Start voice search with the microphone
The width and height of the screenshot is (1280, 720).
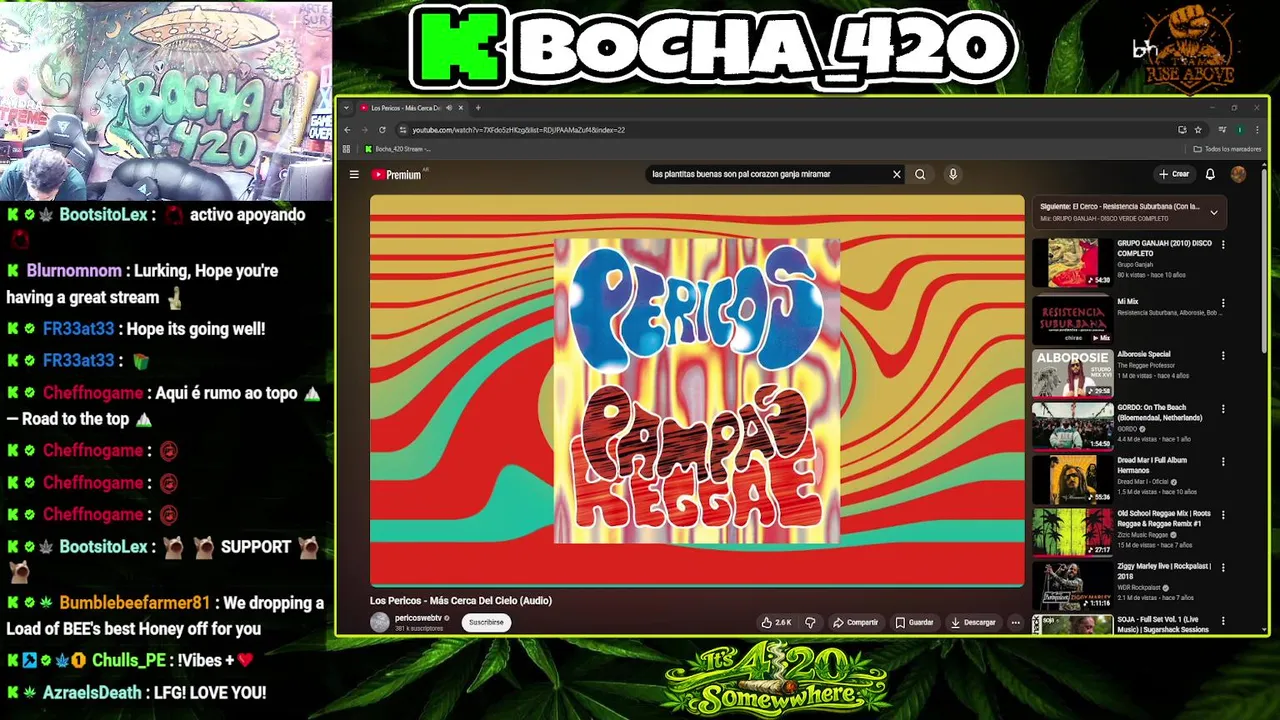953,174
